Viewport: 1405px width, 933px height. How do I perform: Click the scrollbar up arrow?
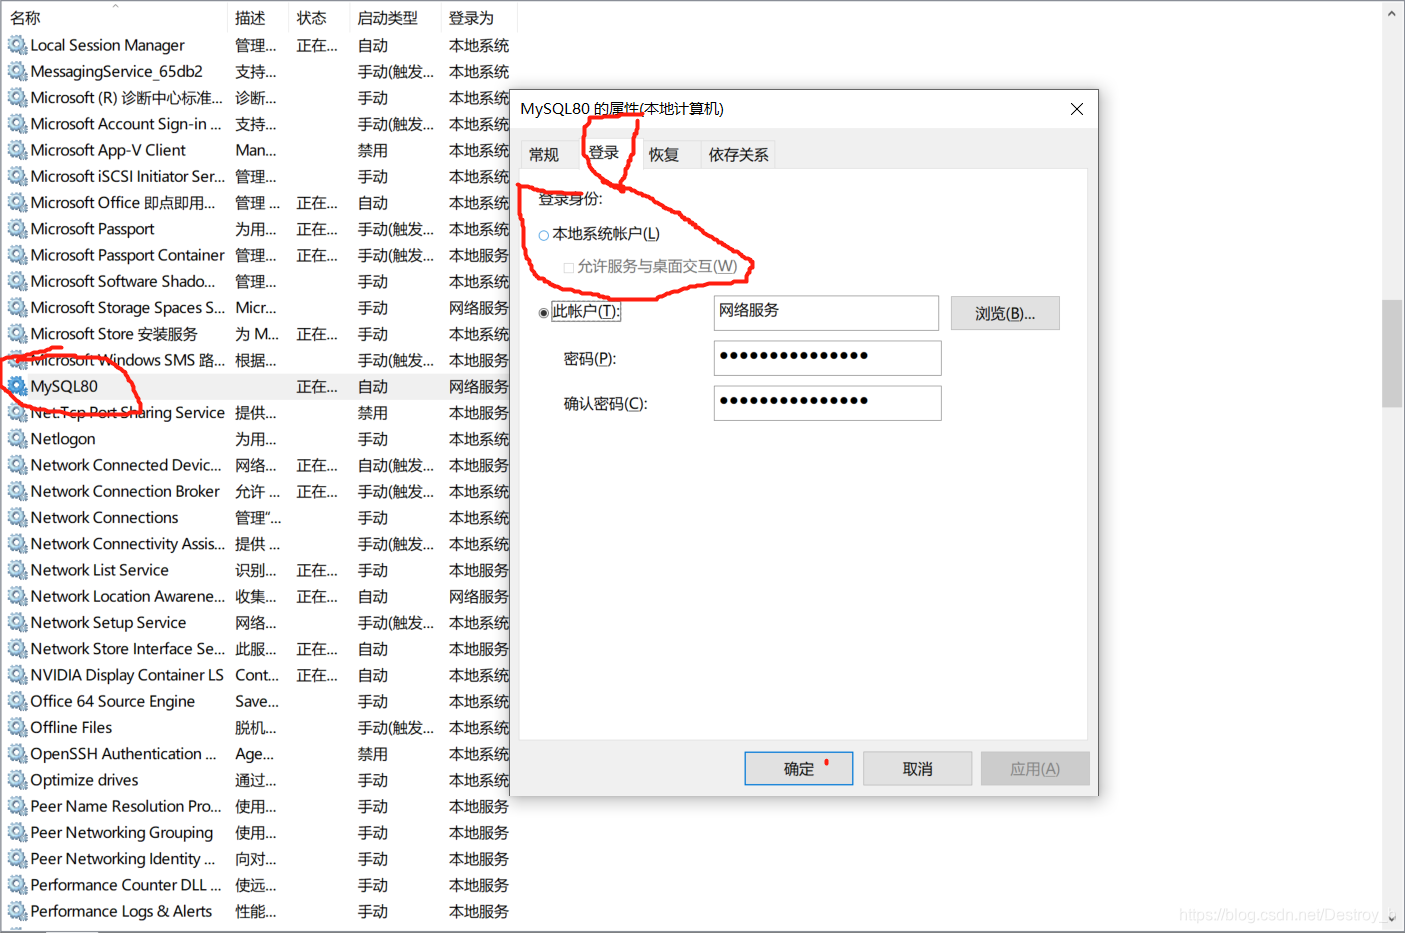click(1392, 14)
